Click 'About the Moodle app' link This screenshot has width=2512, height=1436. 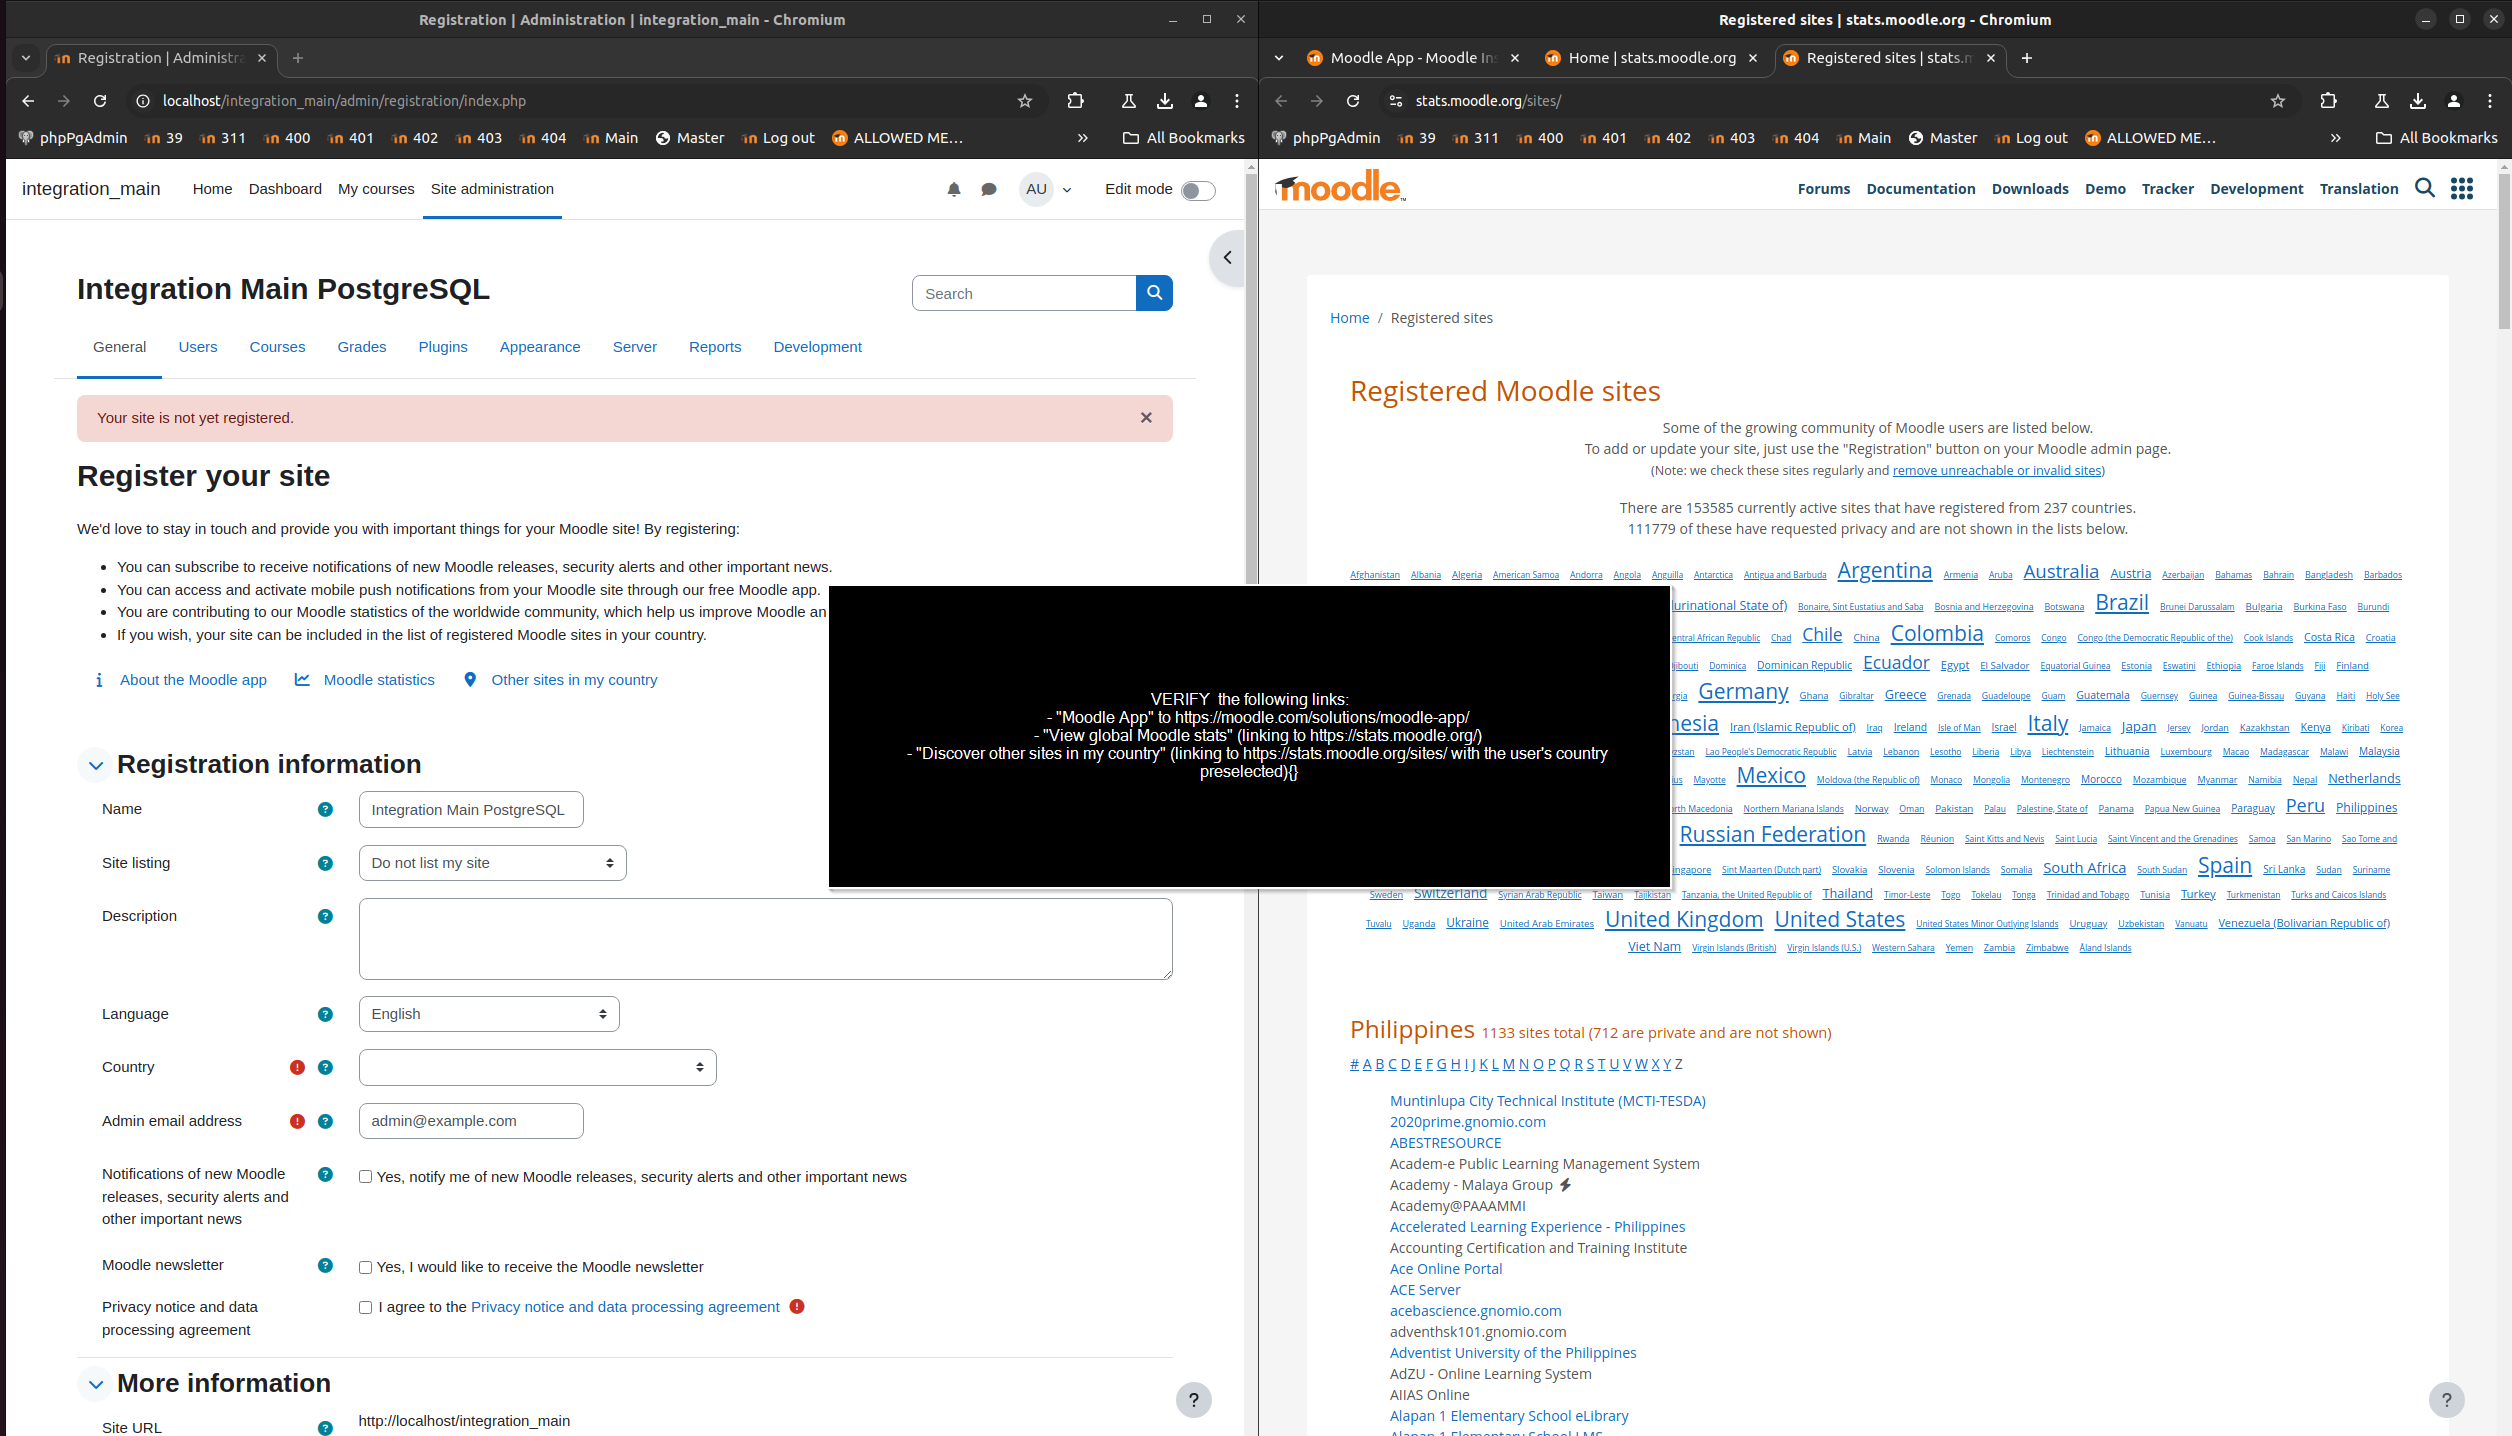click(193, 680)
